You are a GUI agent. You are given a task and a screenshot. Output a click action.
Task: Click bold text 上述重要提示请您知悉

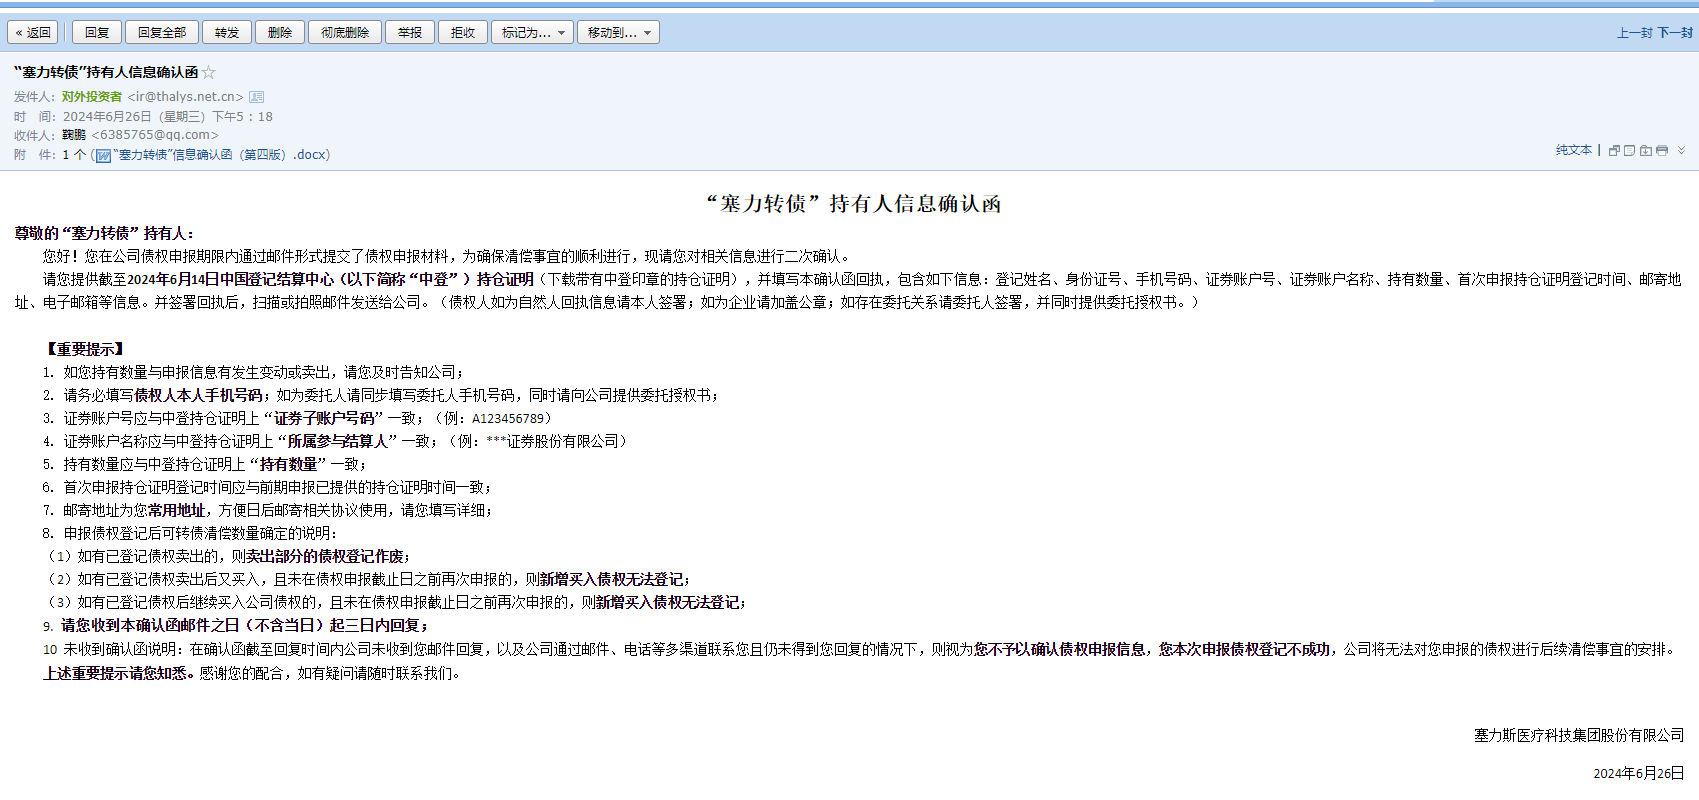(115, 673)
